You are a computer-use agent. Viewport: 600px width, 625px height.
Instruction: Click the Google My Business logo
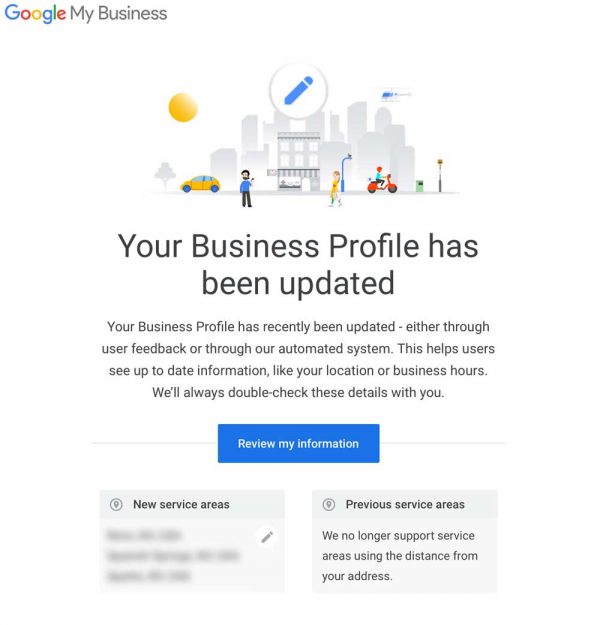click(86, 14)
